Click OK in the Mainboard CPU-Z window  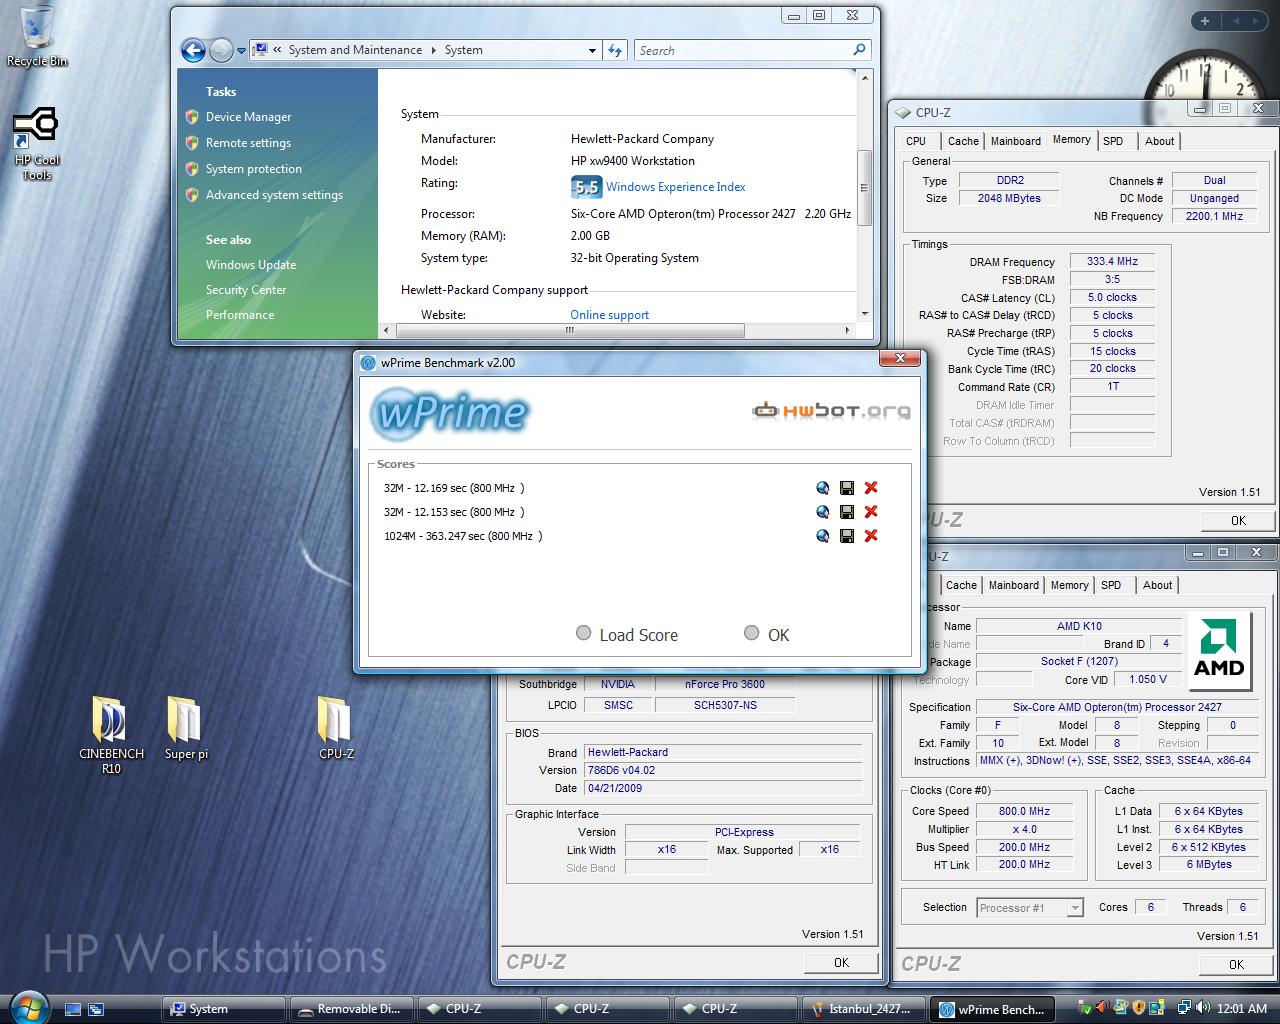(x=841, y=962)
